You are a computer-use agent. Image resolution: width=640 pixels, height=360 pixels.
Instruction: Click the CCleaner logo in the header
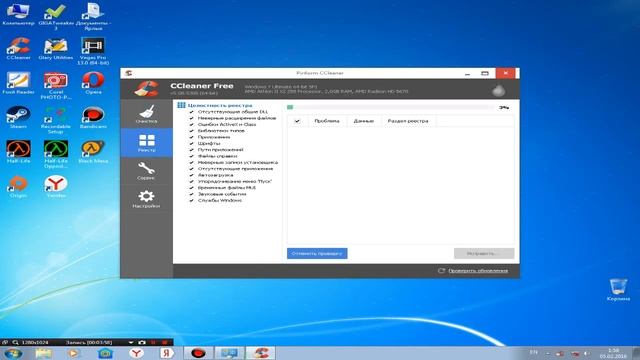point(147,89)
